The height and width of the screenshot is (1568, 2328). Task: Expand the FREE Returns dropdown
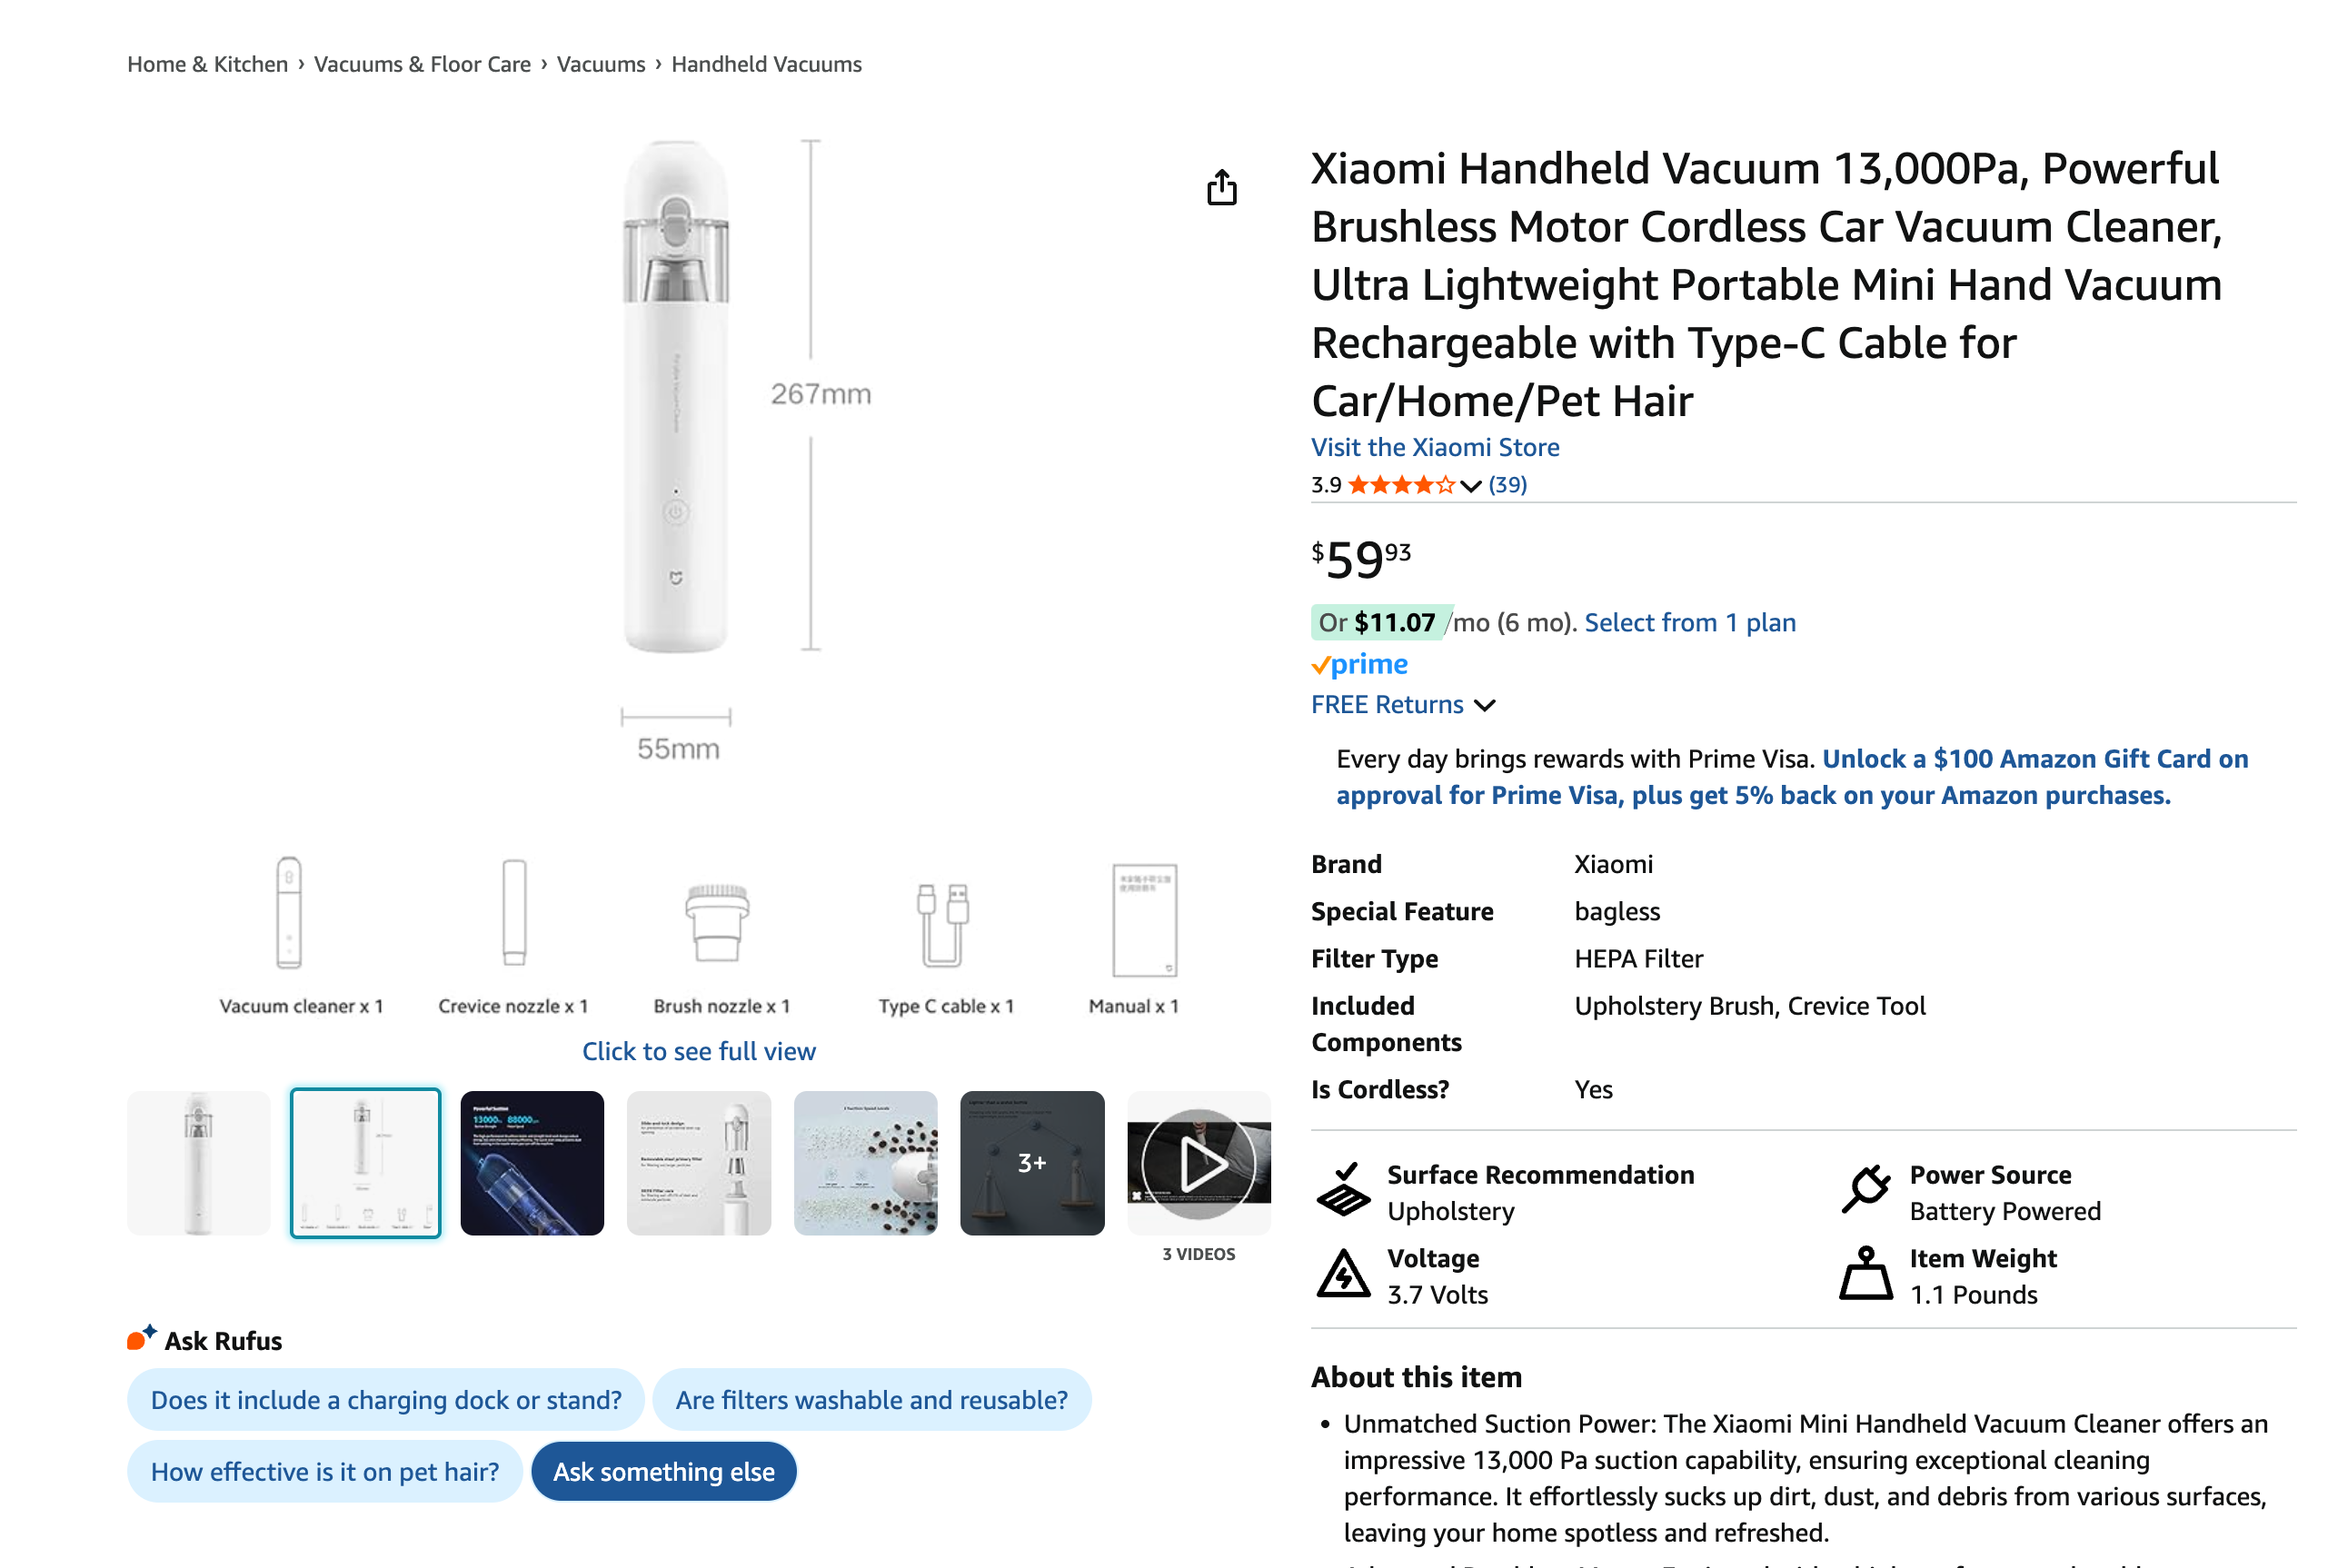pyautogui.click(x=1485, y=705)
